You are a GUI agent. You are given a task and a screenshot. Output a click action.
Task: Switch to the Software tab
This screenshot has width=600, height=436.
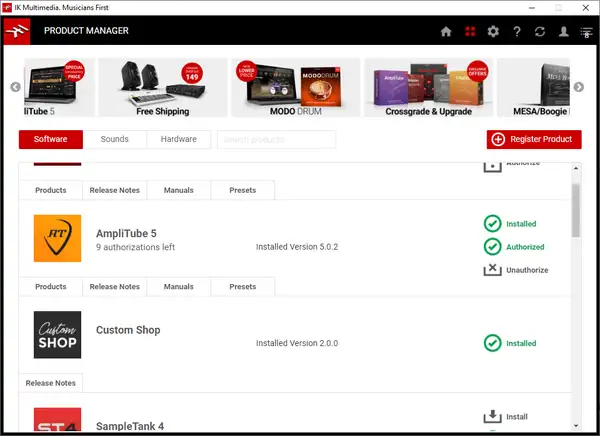51,139
